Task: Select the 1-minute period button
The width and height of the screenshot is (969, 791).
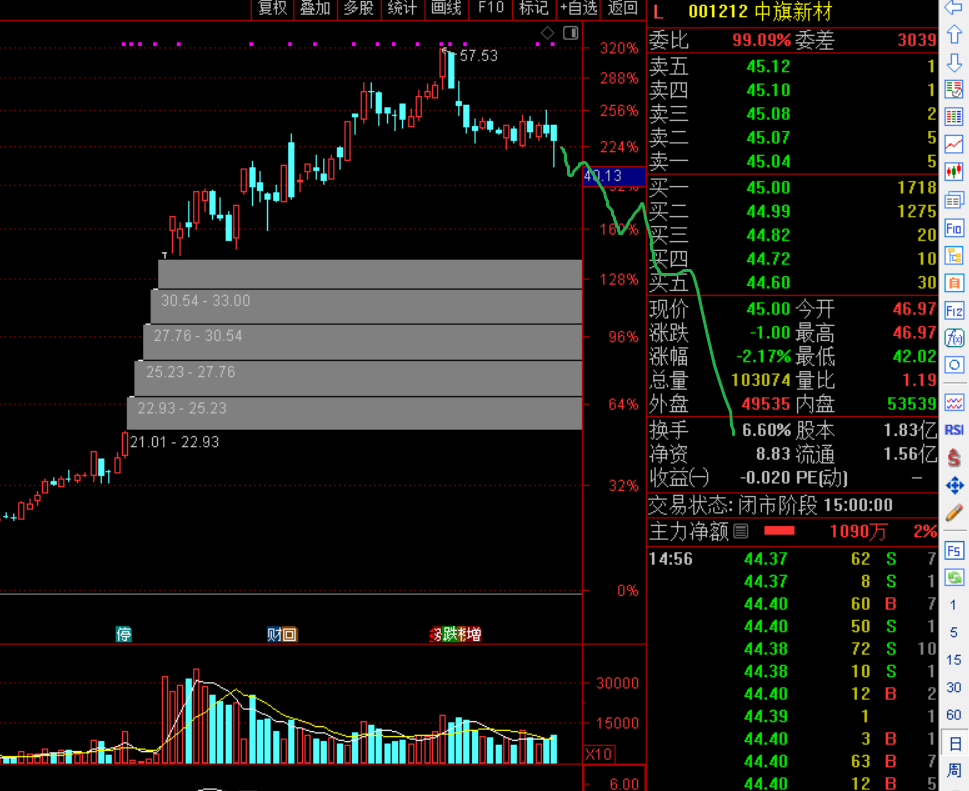Action: pyautogui.click(x=953, y=605)
